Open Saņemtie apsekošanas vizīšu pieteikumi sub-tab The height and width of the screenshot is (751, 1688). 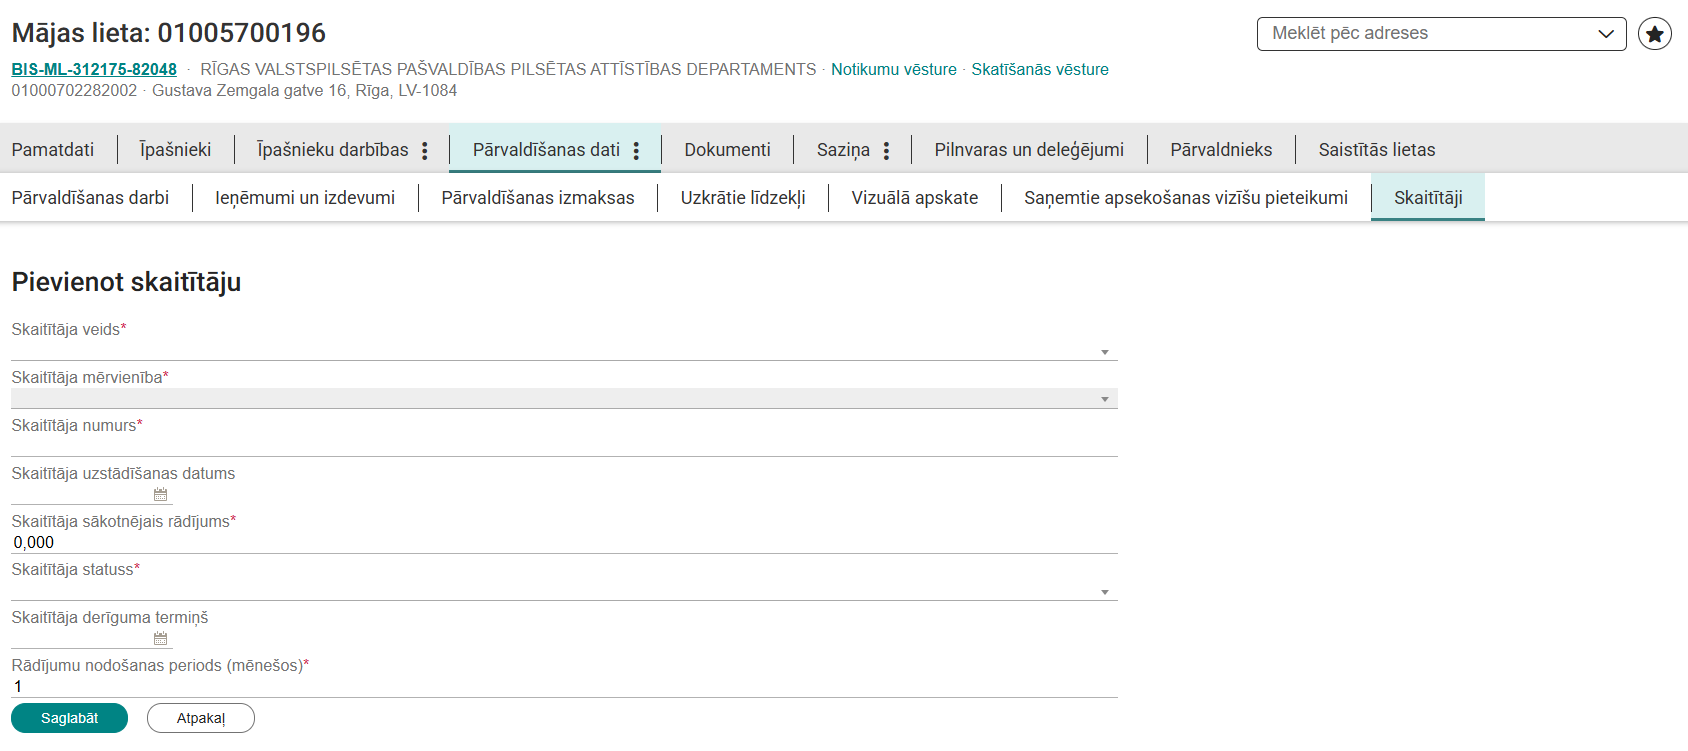(x=1186, y=197)
